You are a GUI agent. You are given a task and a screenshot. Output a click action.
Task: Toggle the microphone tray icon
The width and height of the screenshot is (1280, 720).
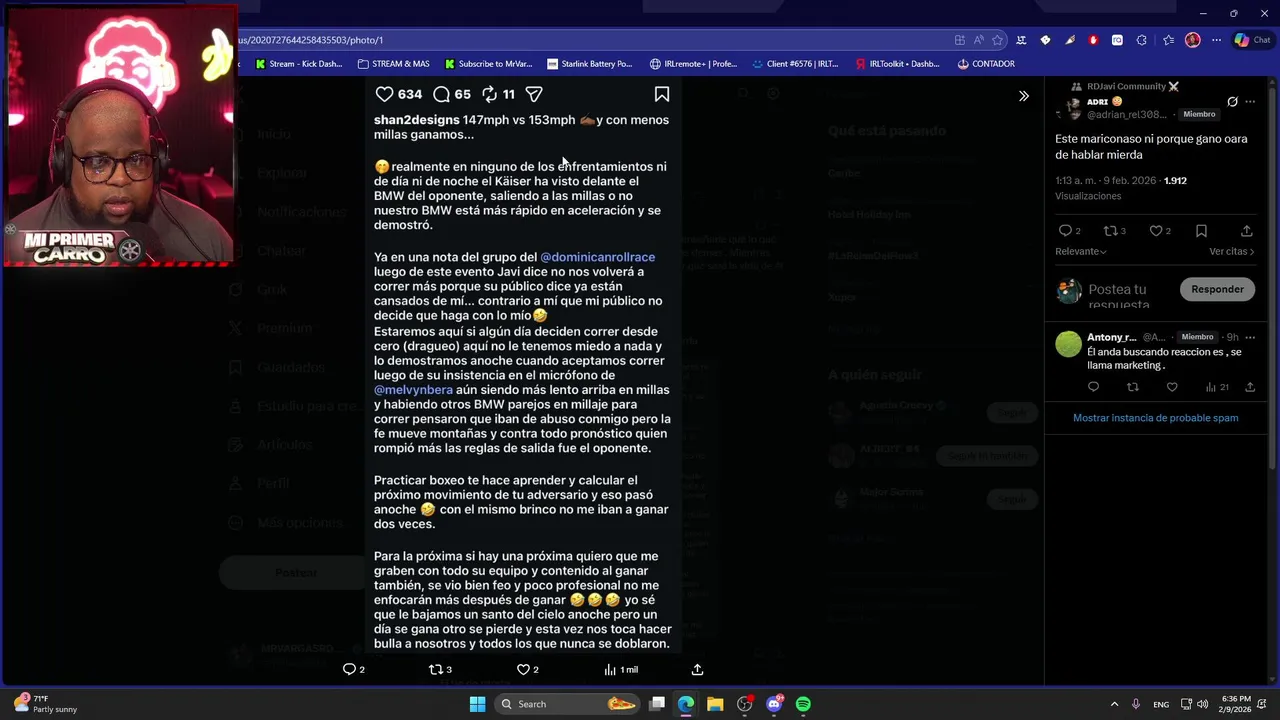click(1136, 704)
